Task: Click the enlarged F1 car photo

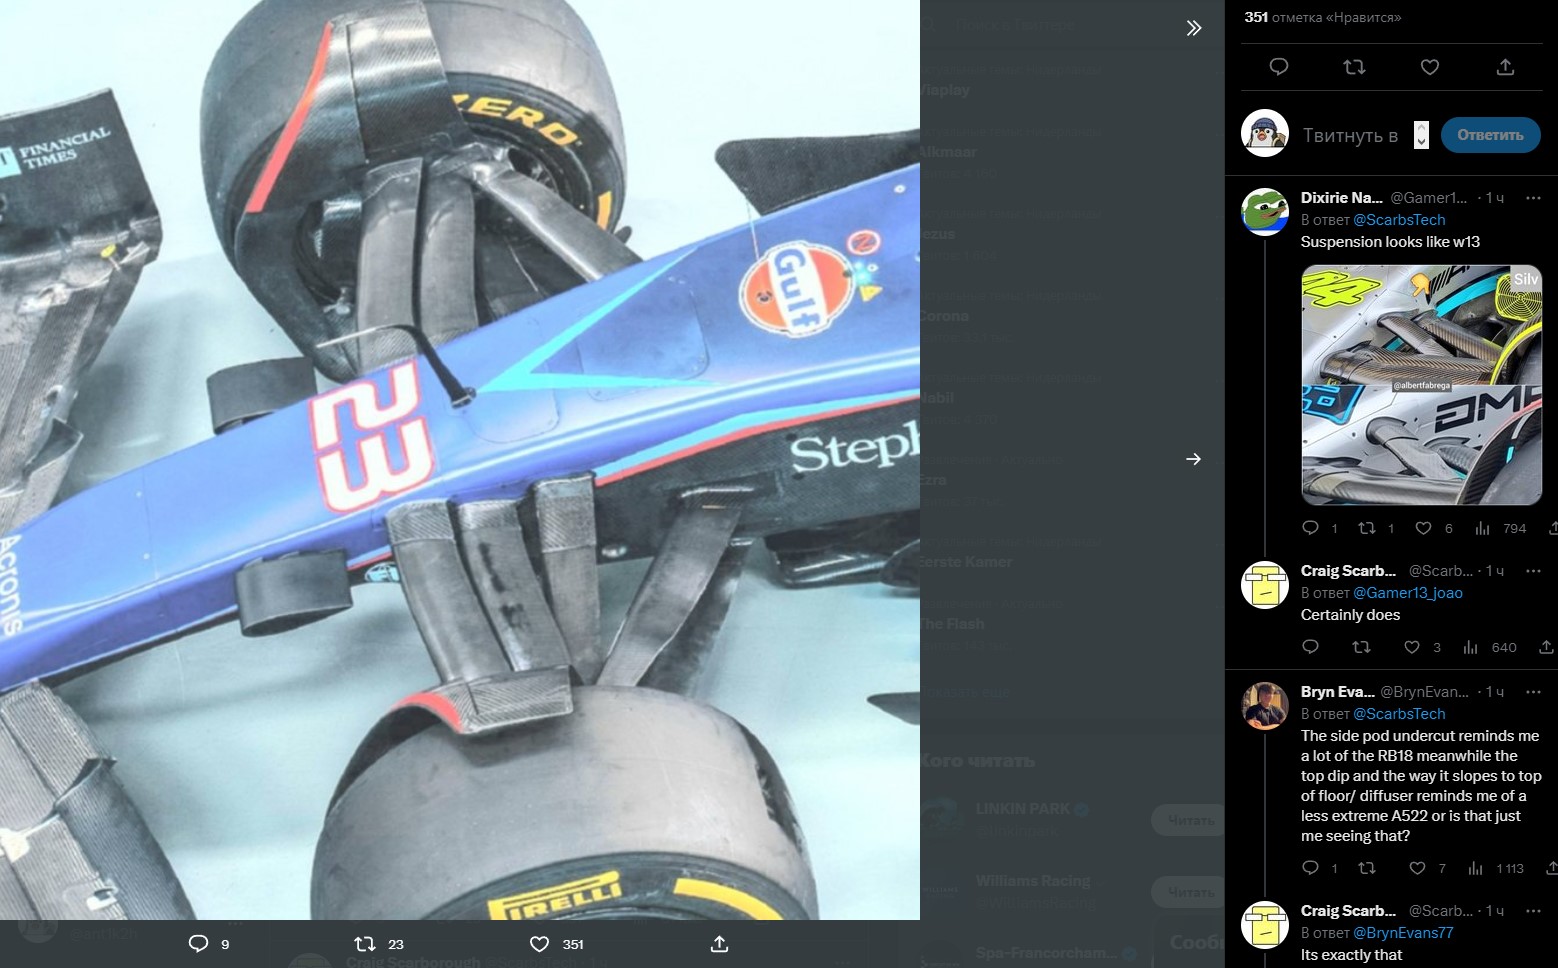Action: (x=460, y=460)
